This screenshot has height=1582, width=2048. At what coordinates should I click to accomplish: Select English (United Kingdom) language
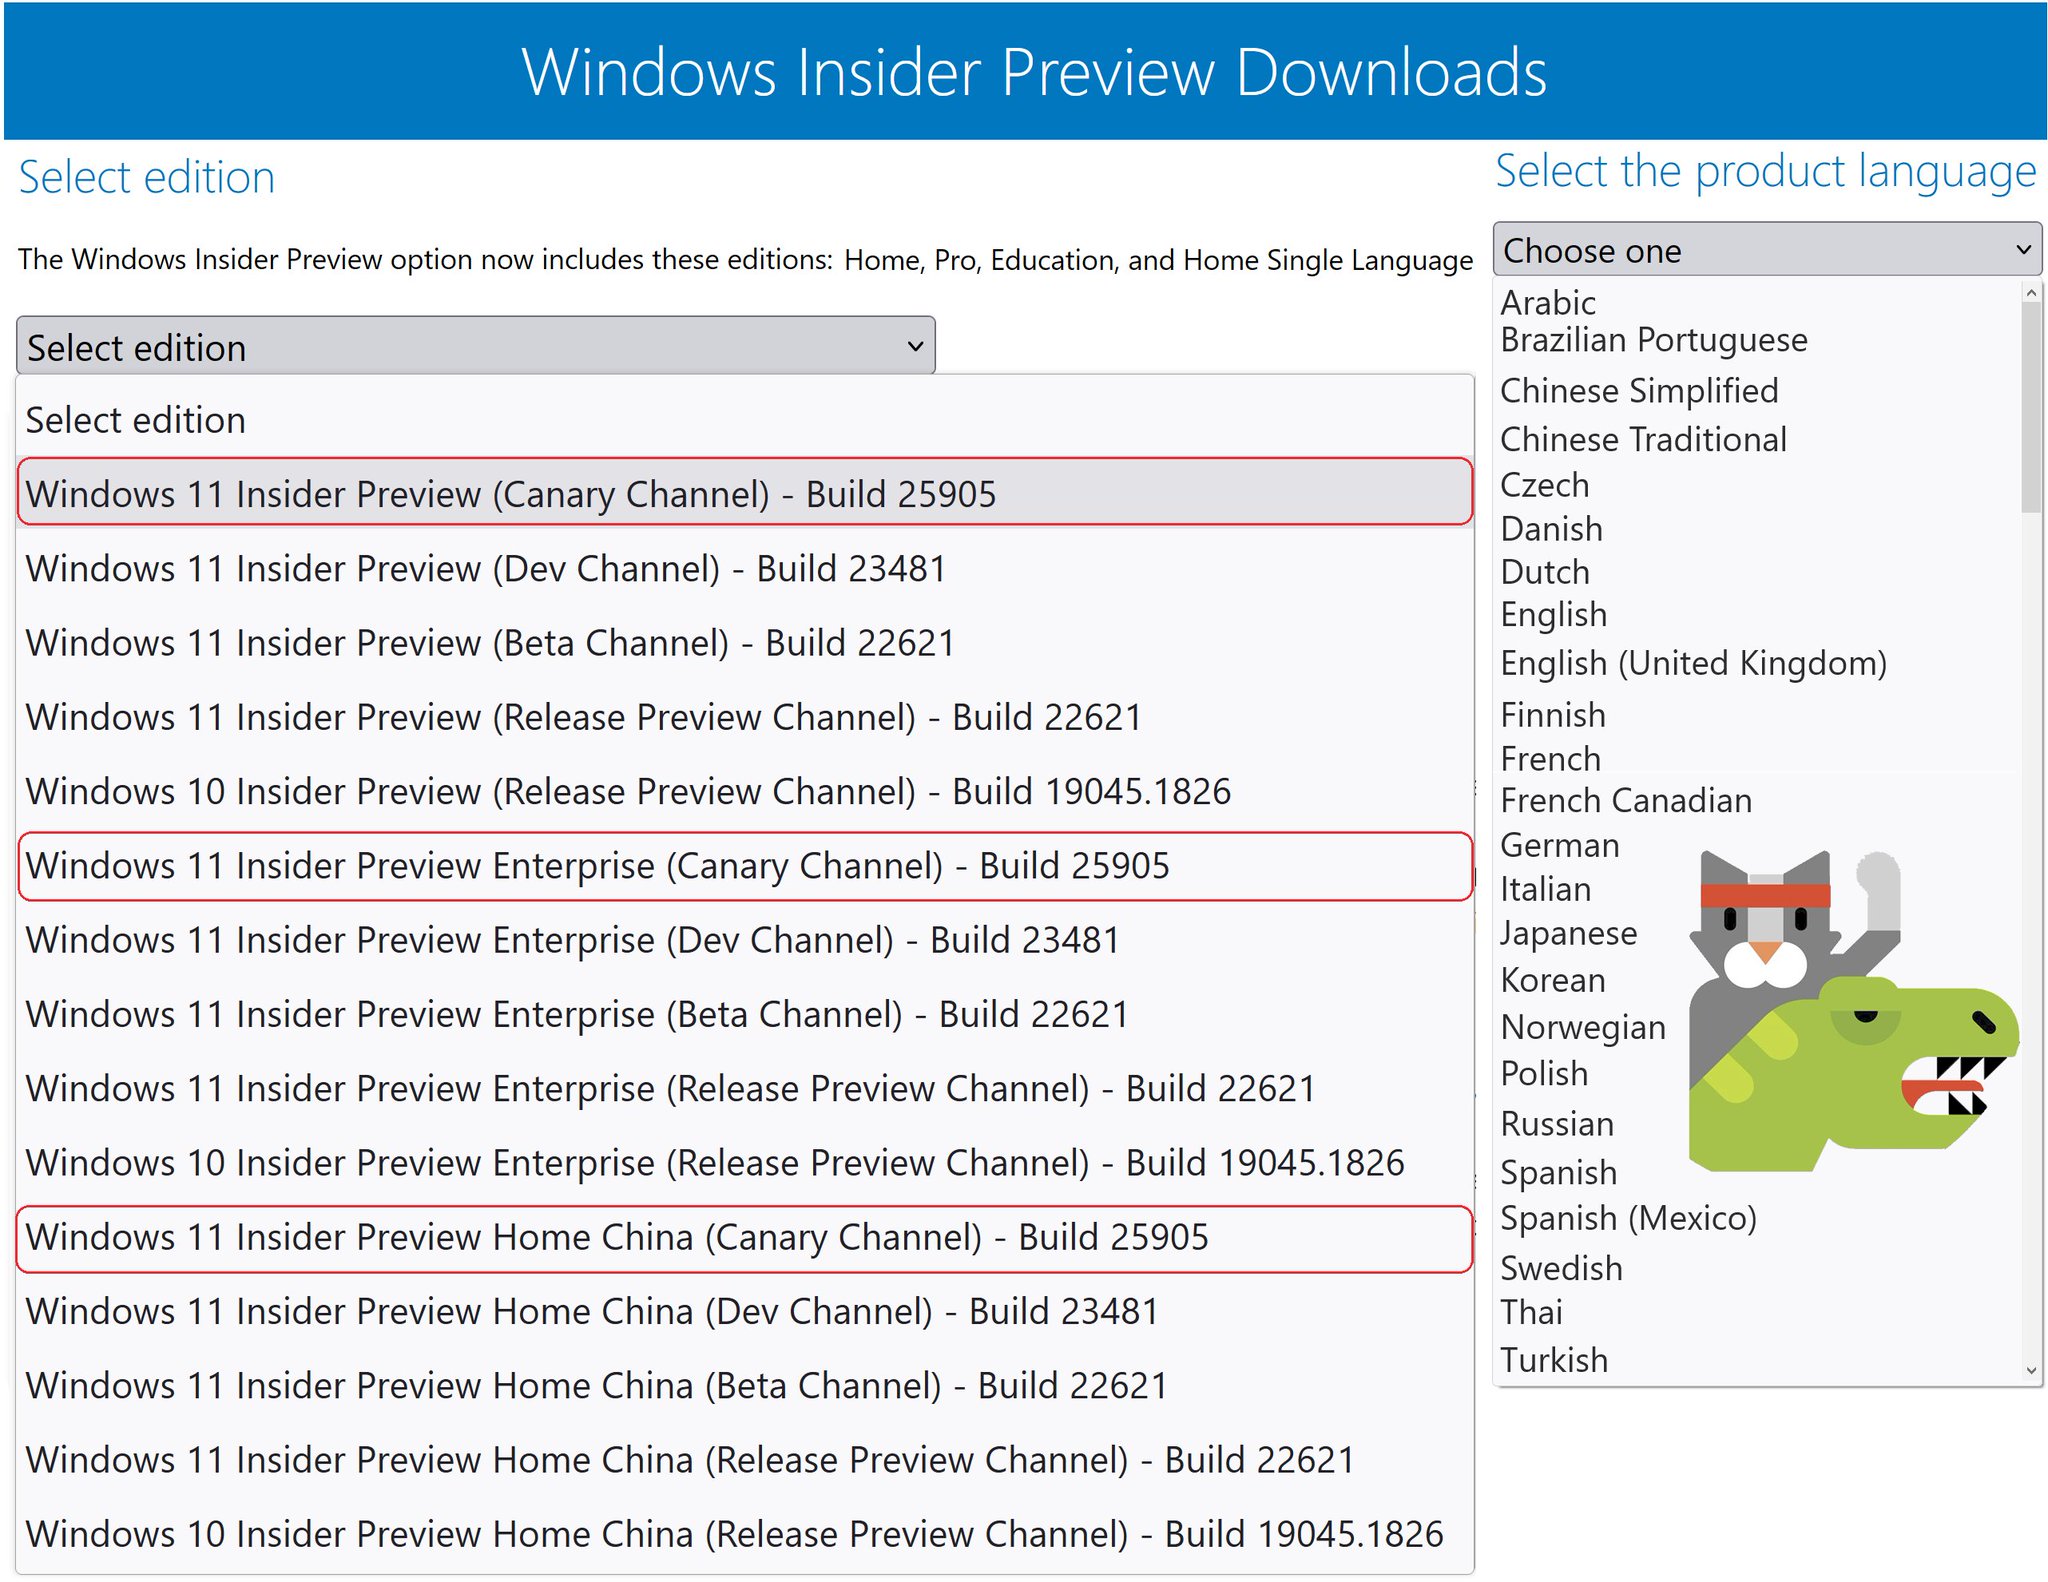pyautogui.click(x=1693, y=663)
